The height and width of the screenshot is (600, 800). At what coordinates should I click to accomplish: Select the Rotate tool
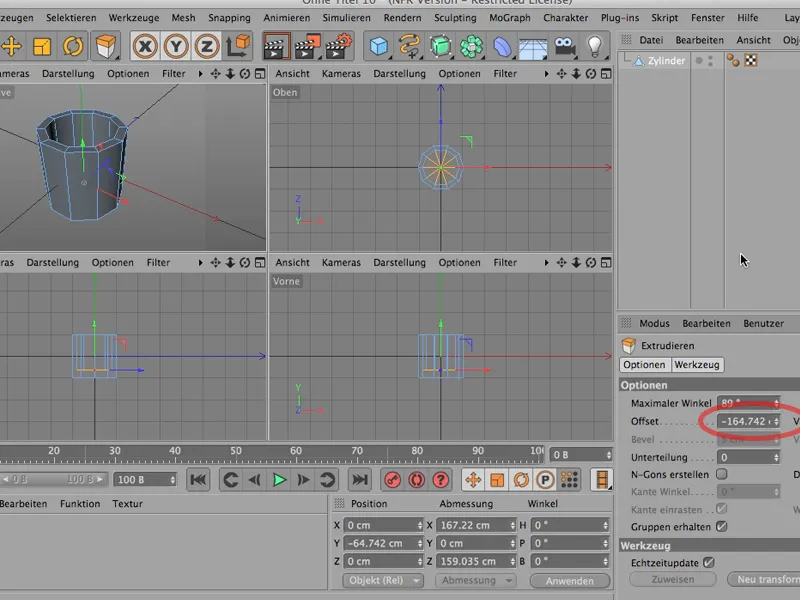coord(73,46)
